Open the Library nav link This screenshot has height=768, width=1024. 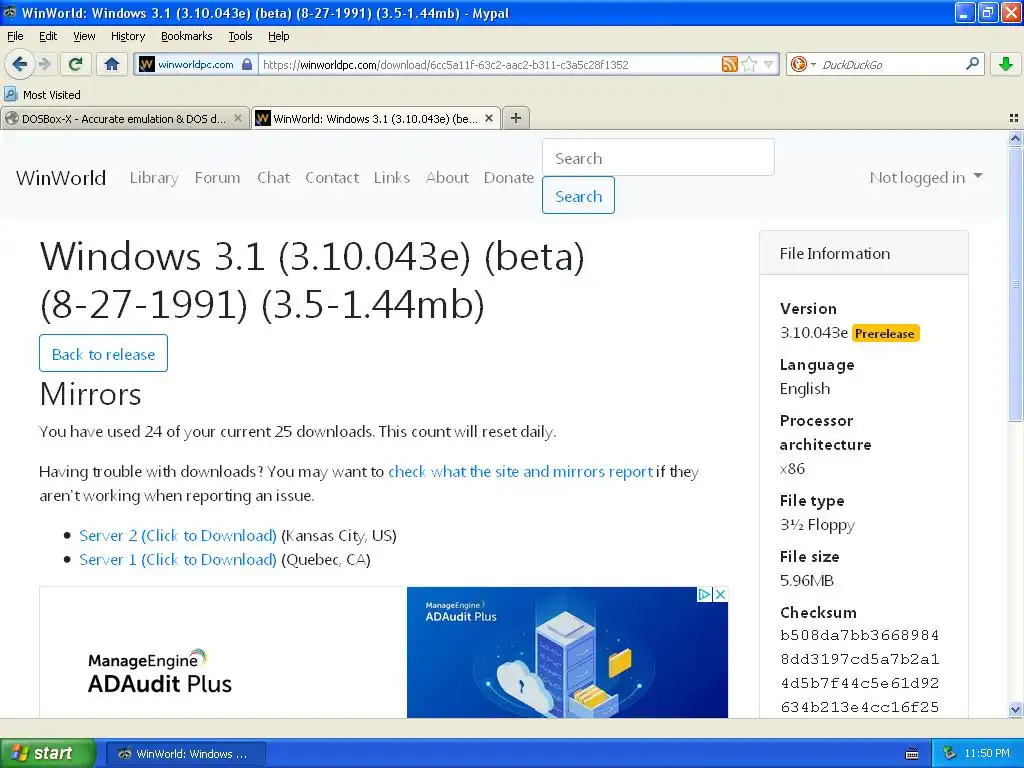click(x=154, y=178)
